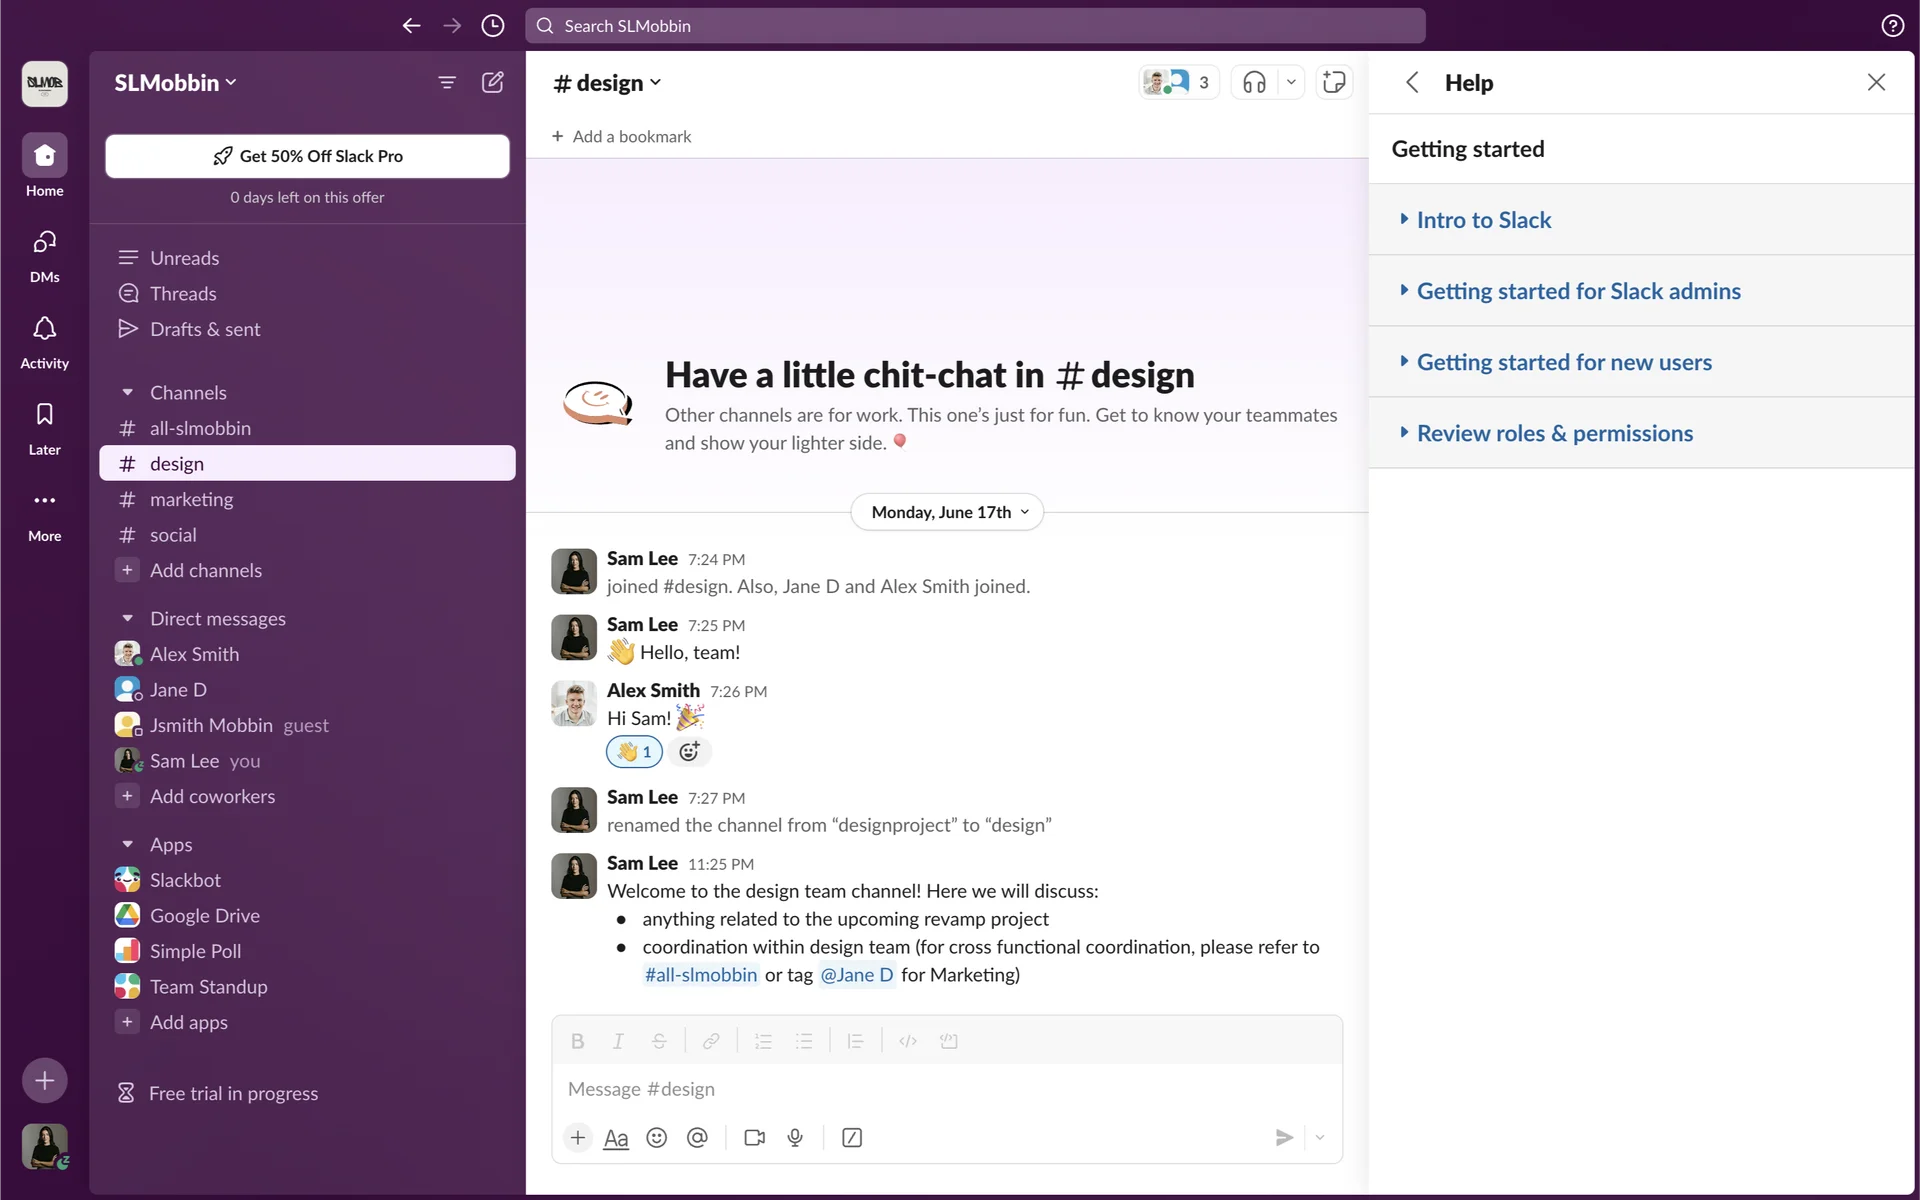
Task: Click the compose new message icon
Action: (492, 83)
